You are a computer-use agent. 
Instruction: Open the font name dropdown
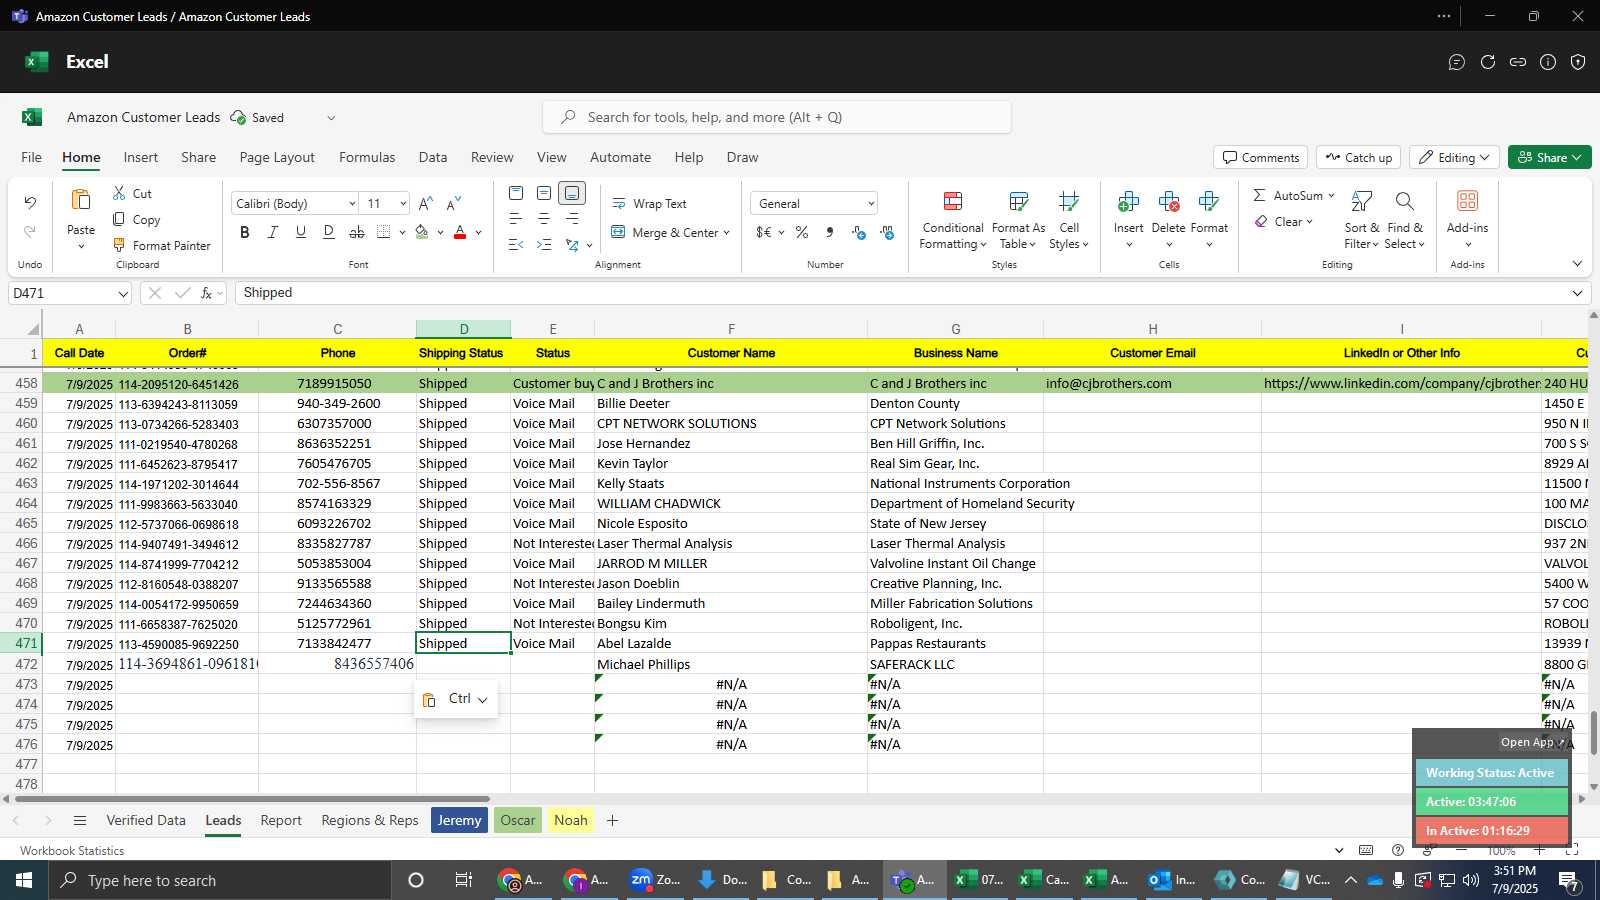[x=352, y=203]
